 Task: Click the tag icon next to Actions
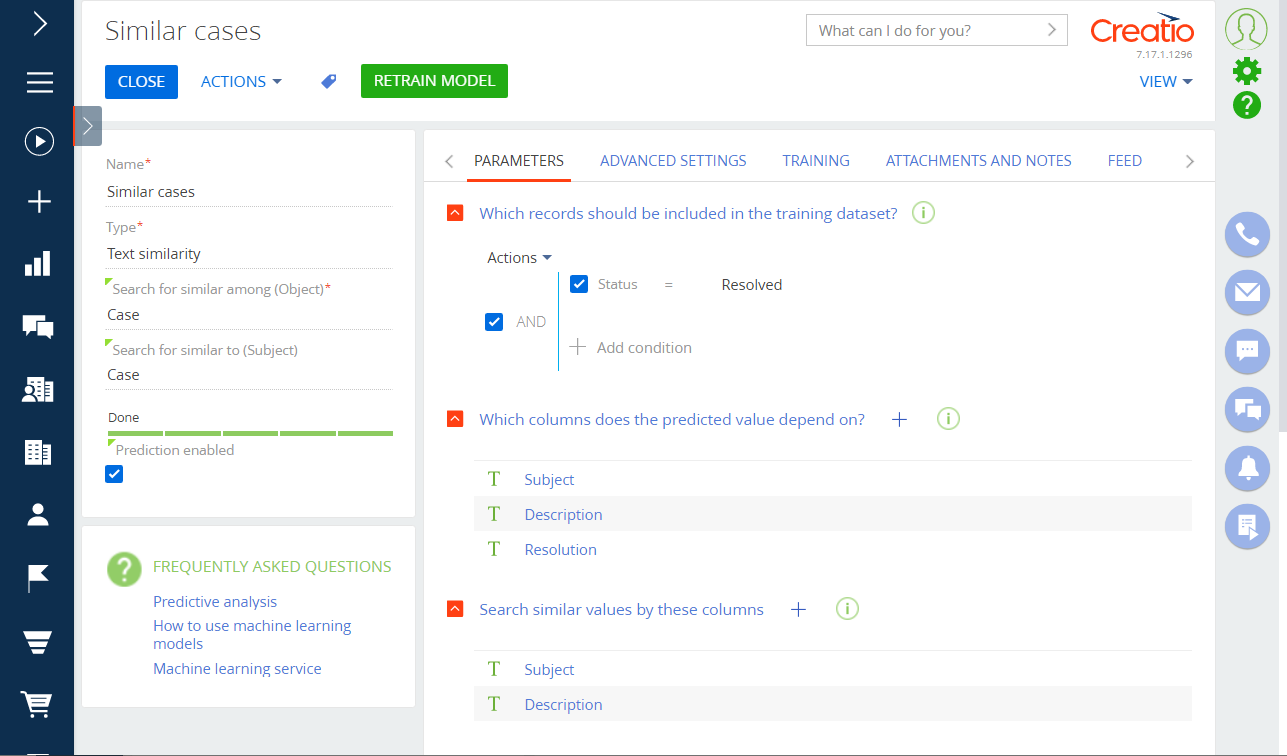coord(328,82)
